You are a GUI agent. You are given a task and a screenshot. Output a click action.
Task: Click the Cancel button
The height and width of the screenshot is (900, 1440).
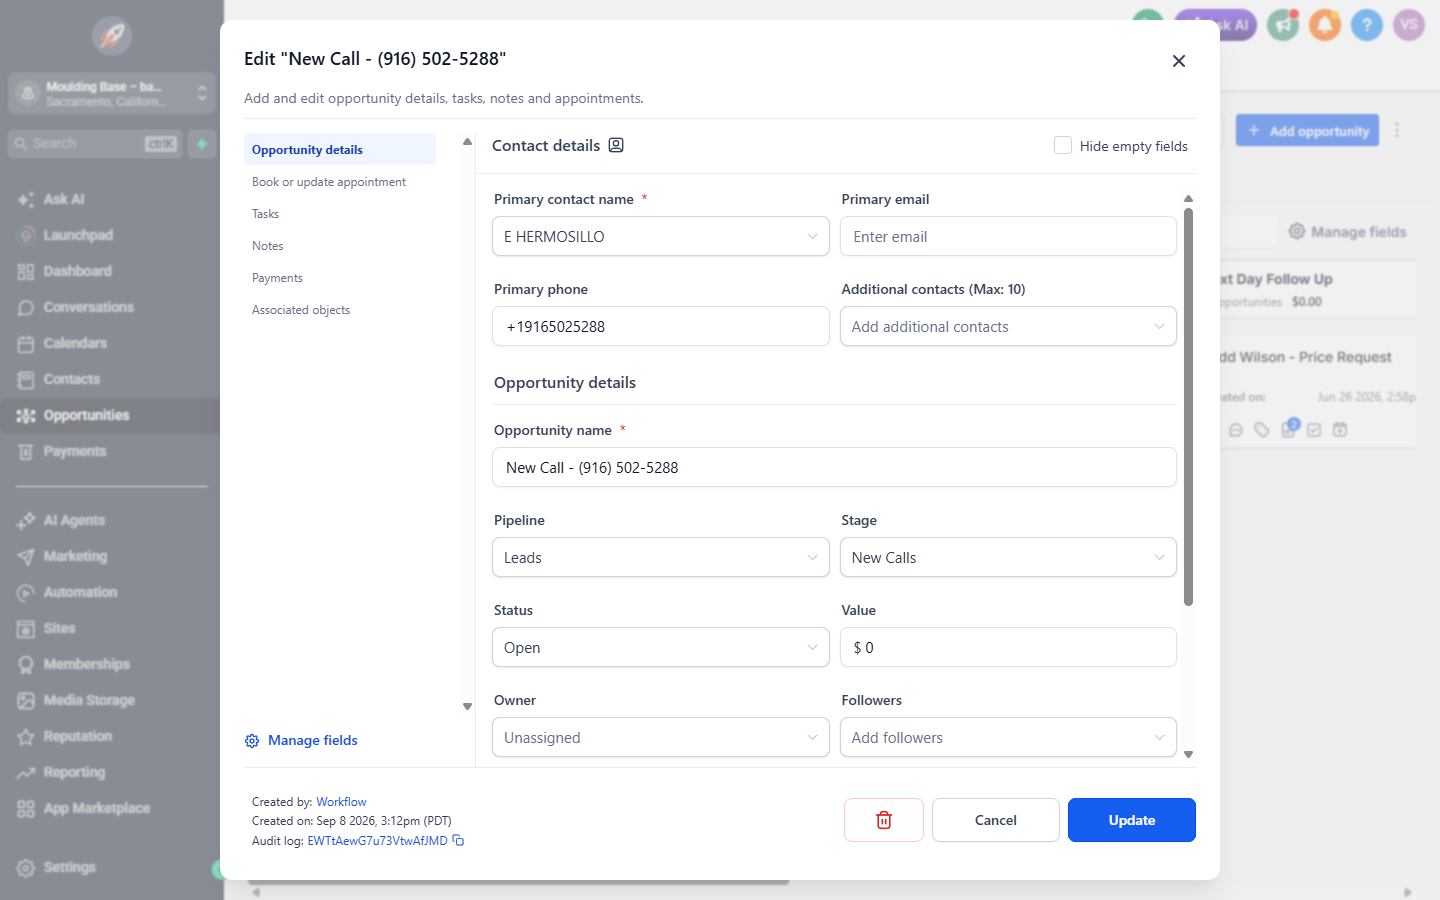996,820
